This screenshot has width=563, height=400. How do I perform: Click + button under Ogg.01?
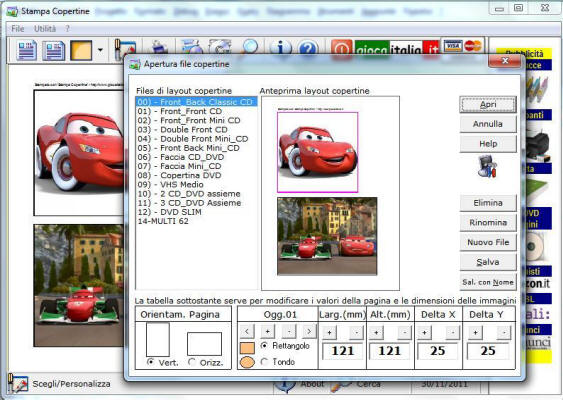pos(267,331)
